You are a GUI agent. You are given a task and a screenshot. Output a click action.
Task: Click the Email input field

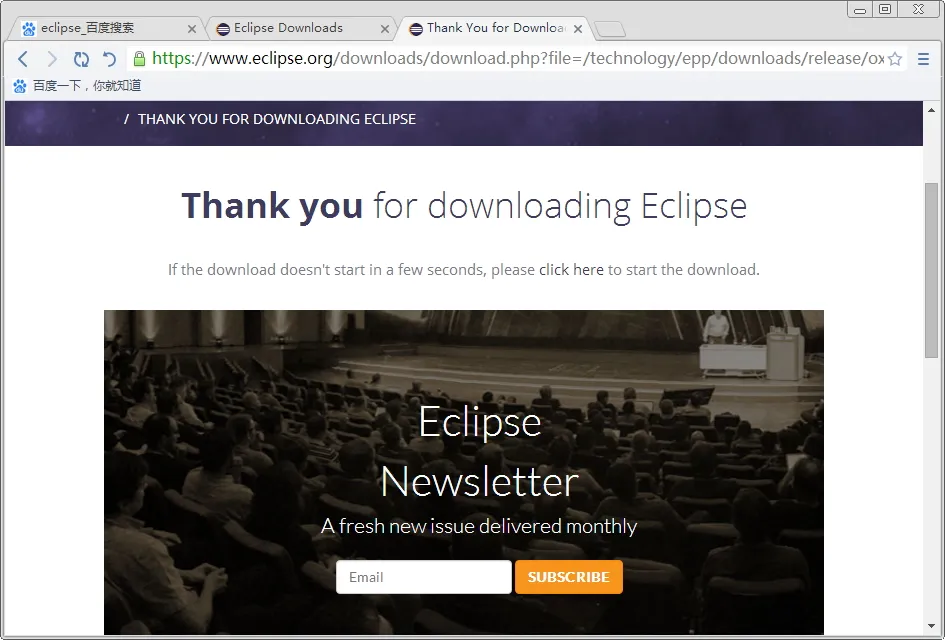point(424,577)
